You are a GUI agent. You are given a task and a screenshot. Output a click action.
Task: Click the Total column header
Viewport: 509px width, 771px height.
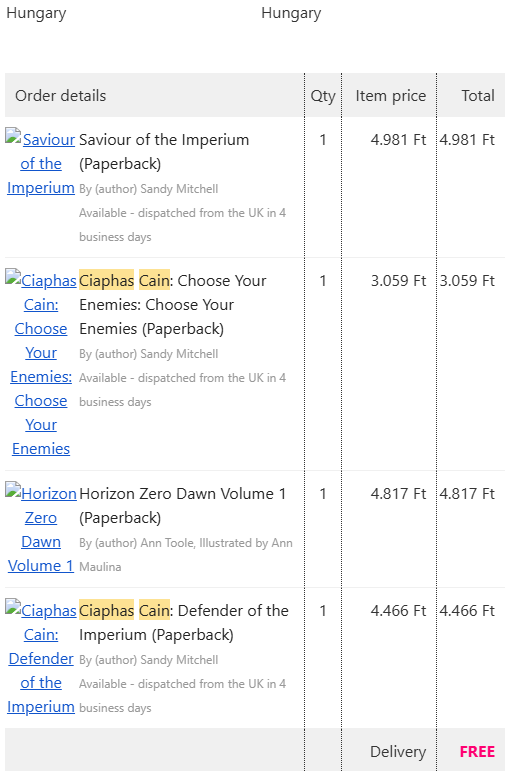pos(478,95)
